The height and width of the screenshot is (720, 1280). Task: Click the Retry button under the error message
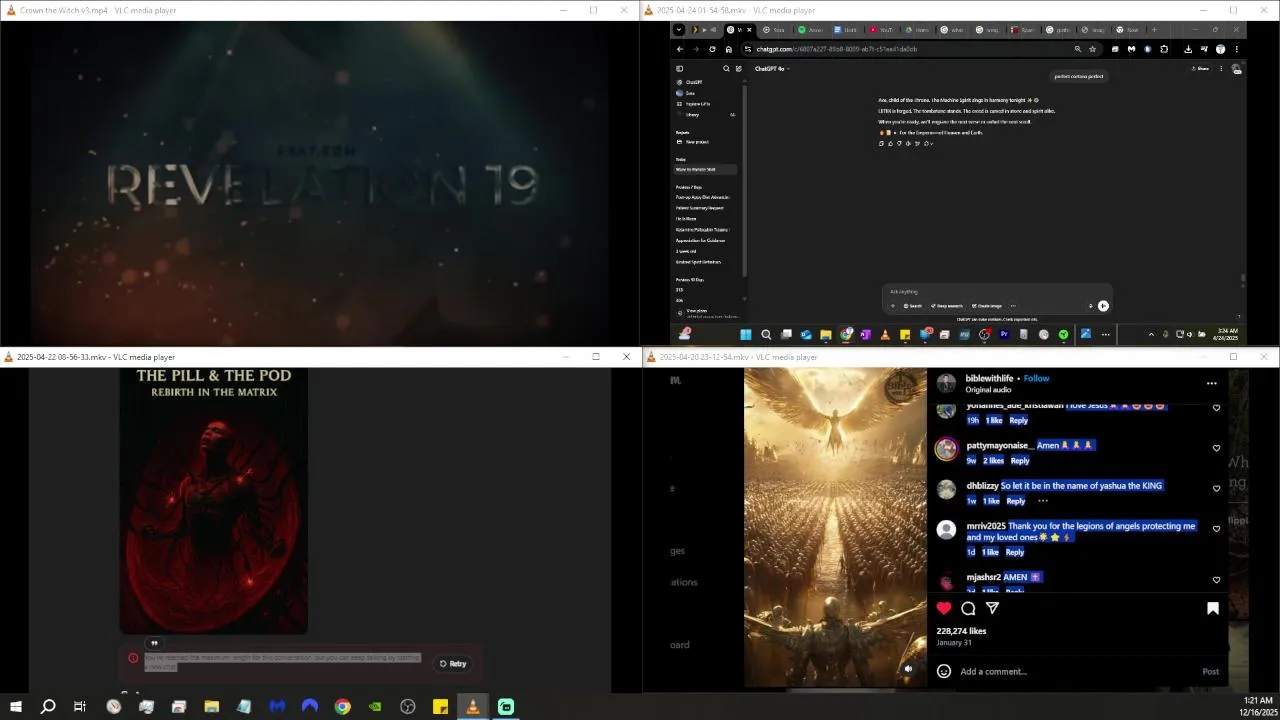tap(453, 664)
